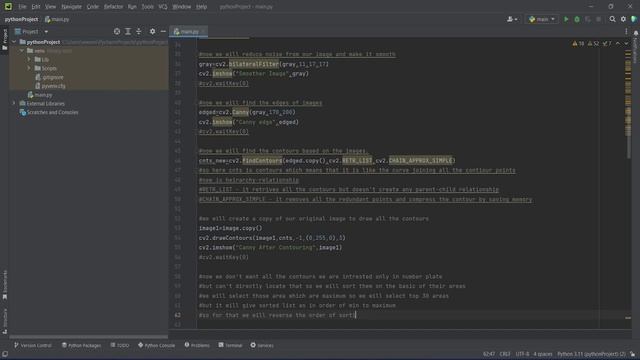Open the Python Packages tool window

pos(81,345)
